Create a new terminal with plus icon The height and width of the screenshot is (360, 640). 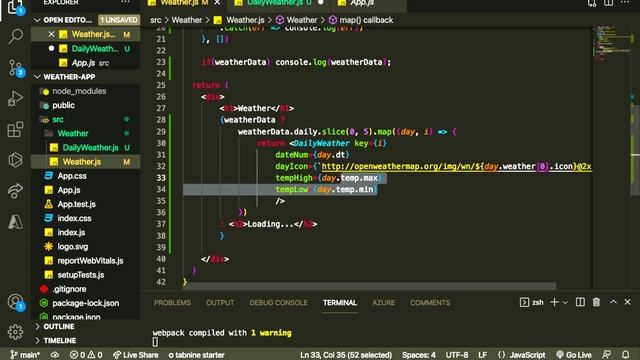[x=554, y=302]
